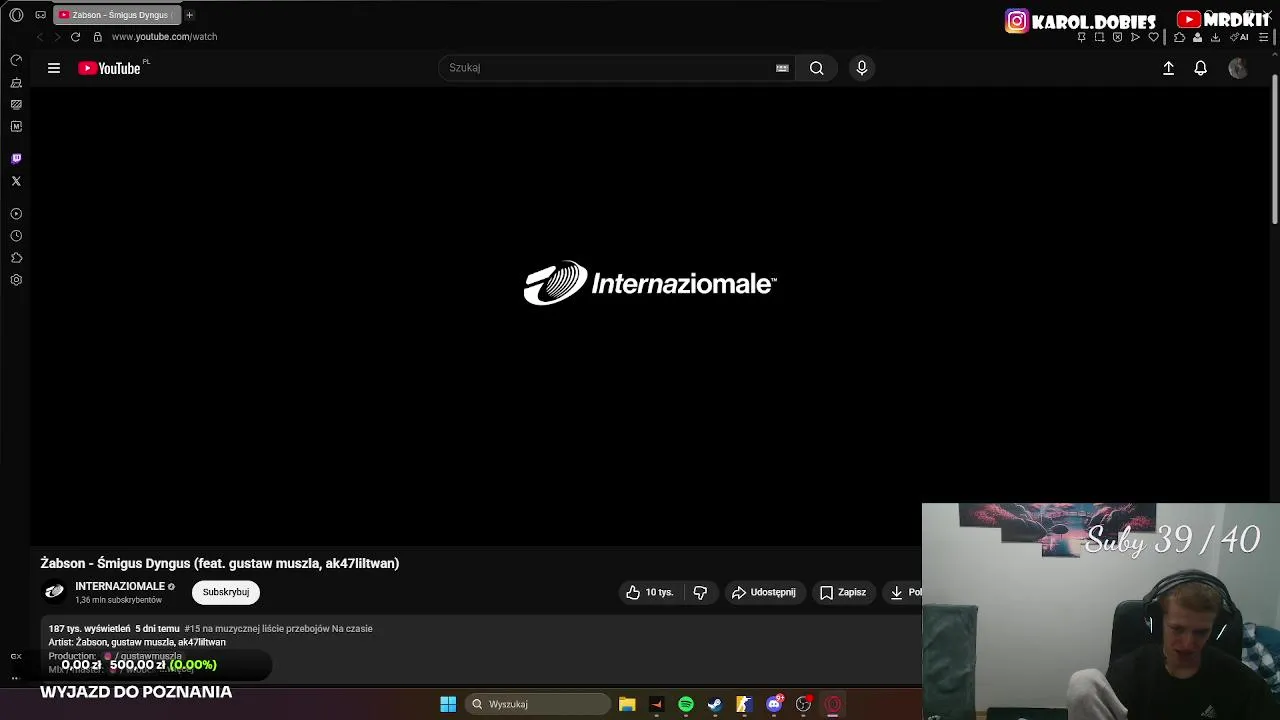The width and height of the screenshot is (1280, 720).
Task: Click the video title Żabson - Śmigus Dyngus
Action: 220,563
